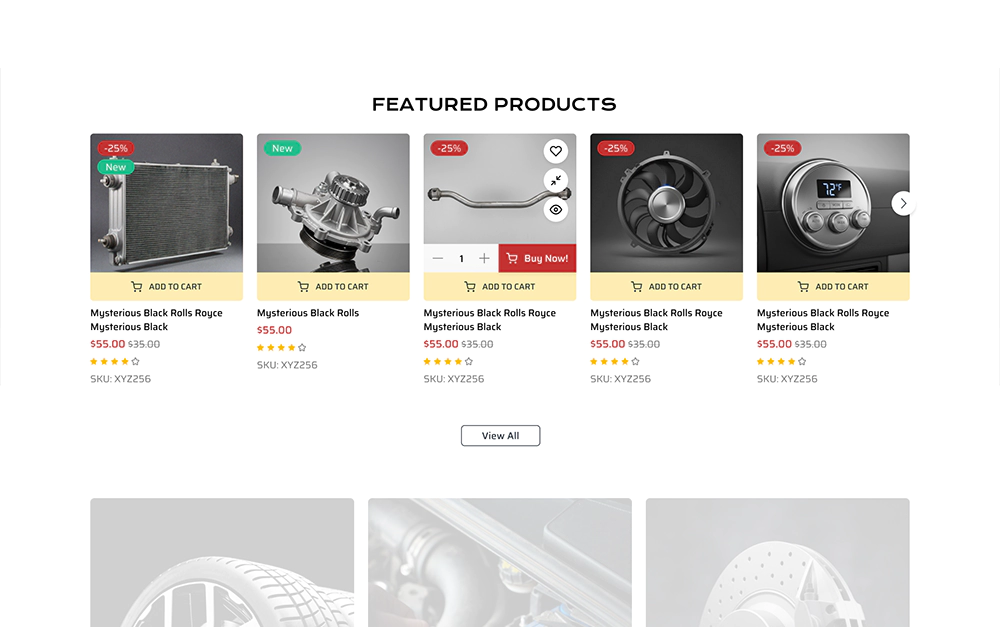Click View All button
Image resolution: width=1000 pixels, height=627 pixels.
[x=501, y=436]
